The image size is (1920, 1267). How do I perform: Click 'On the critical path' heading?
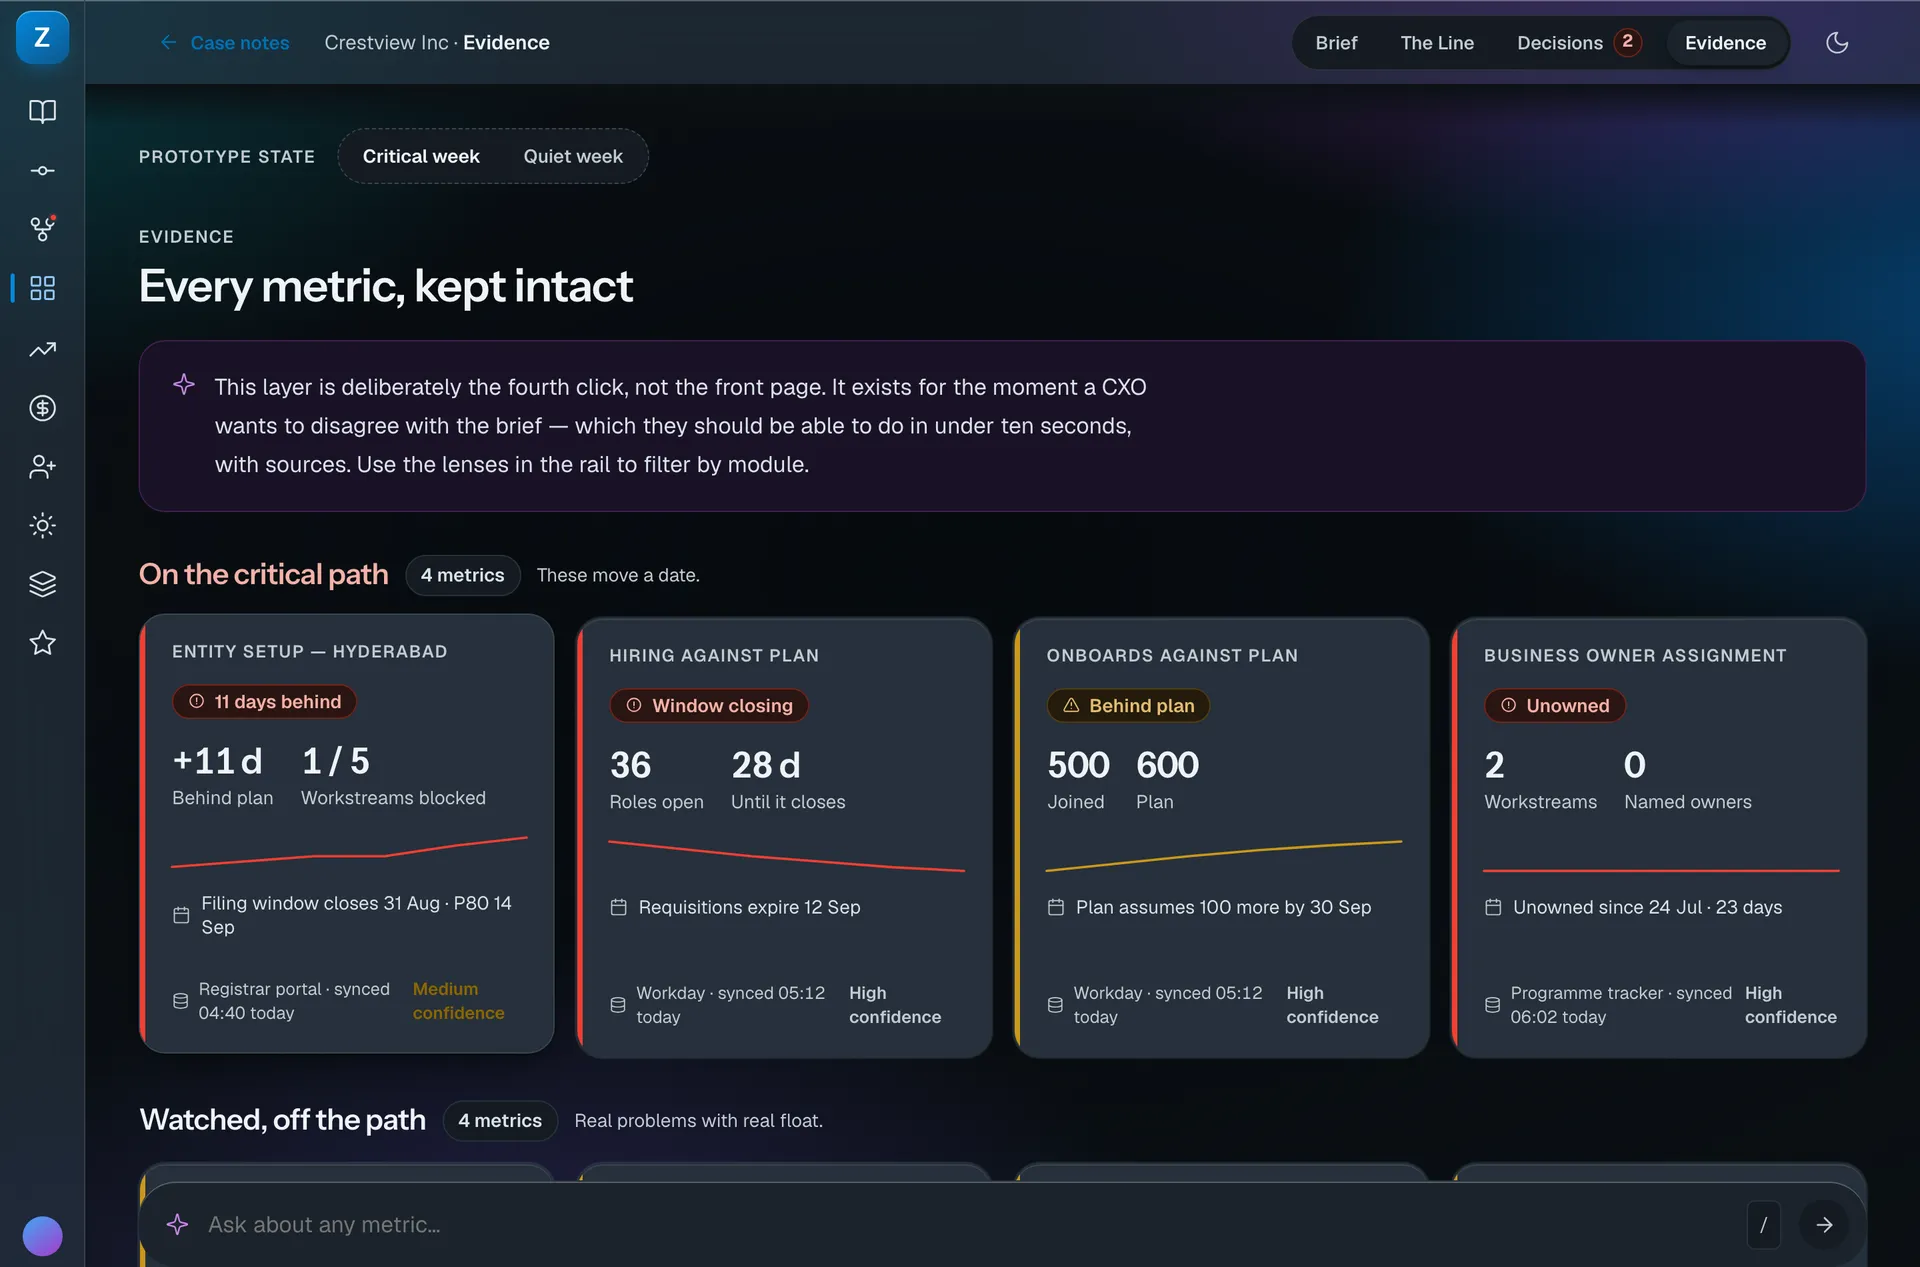[264, 575]
